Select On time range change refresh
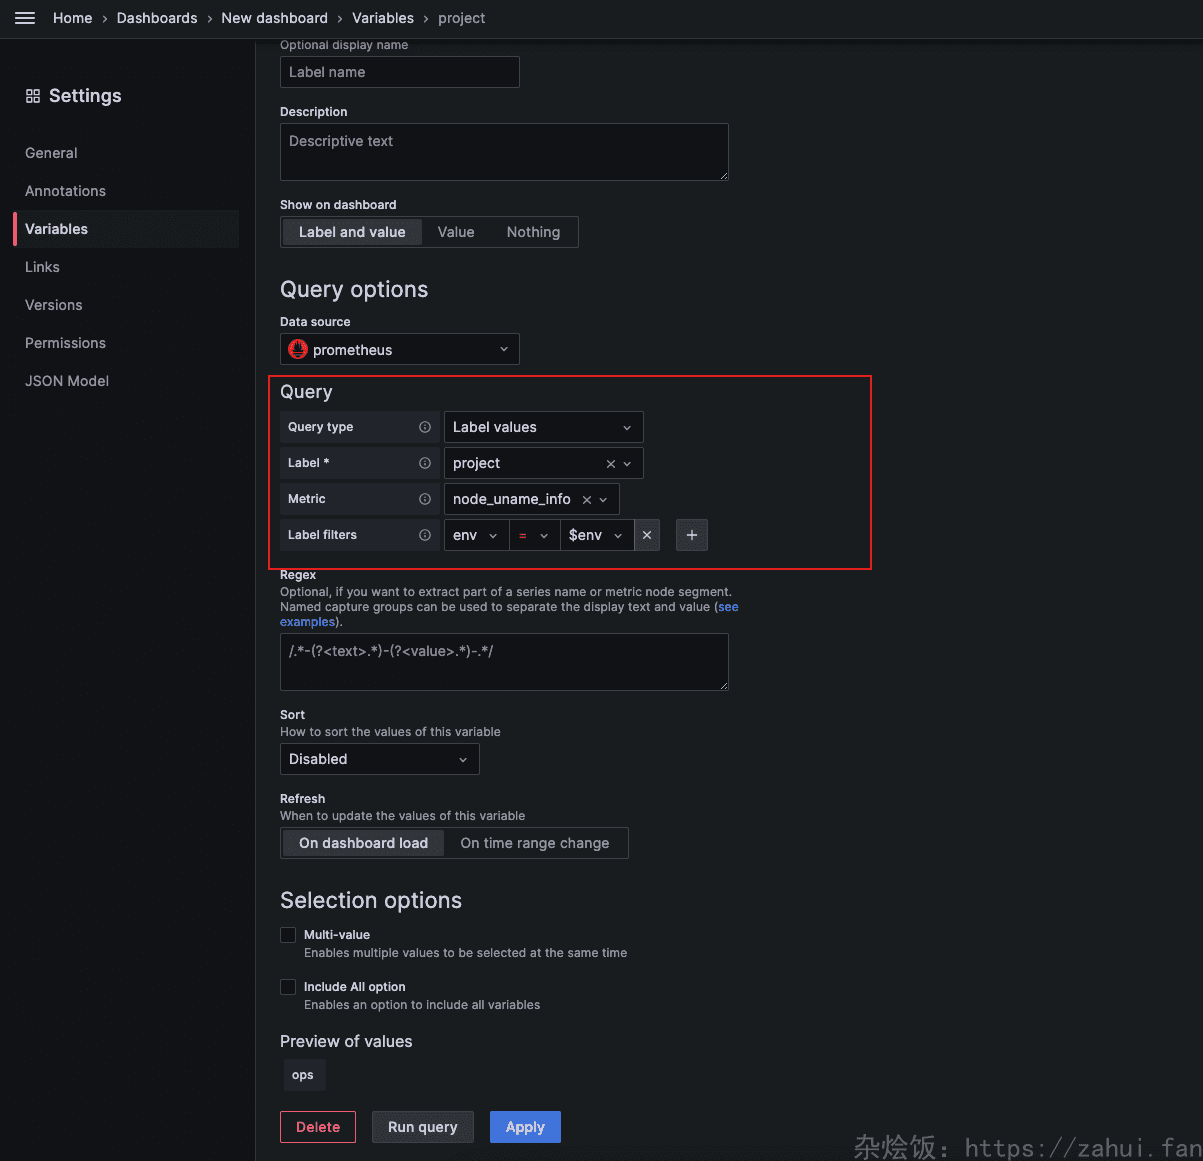The width and height of the screenshot is (1203, 1161). (534, 843)
